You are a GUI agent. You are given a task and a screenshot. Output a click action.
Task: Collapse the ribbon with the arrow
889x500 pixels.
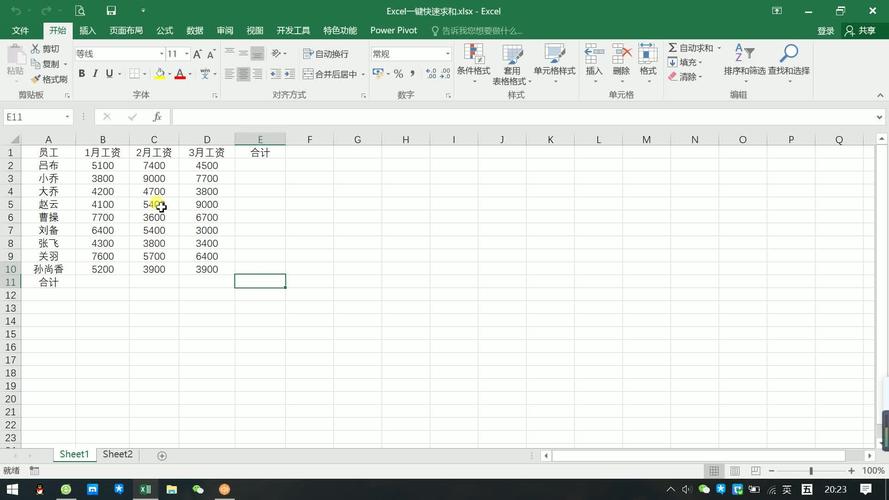click(880, 95)
